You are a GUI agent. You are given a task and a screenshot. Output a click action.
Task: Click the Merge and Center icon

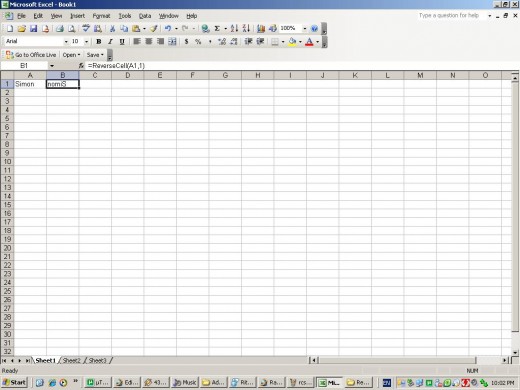pos(172,42)
